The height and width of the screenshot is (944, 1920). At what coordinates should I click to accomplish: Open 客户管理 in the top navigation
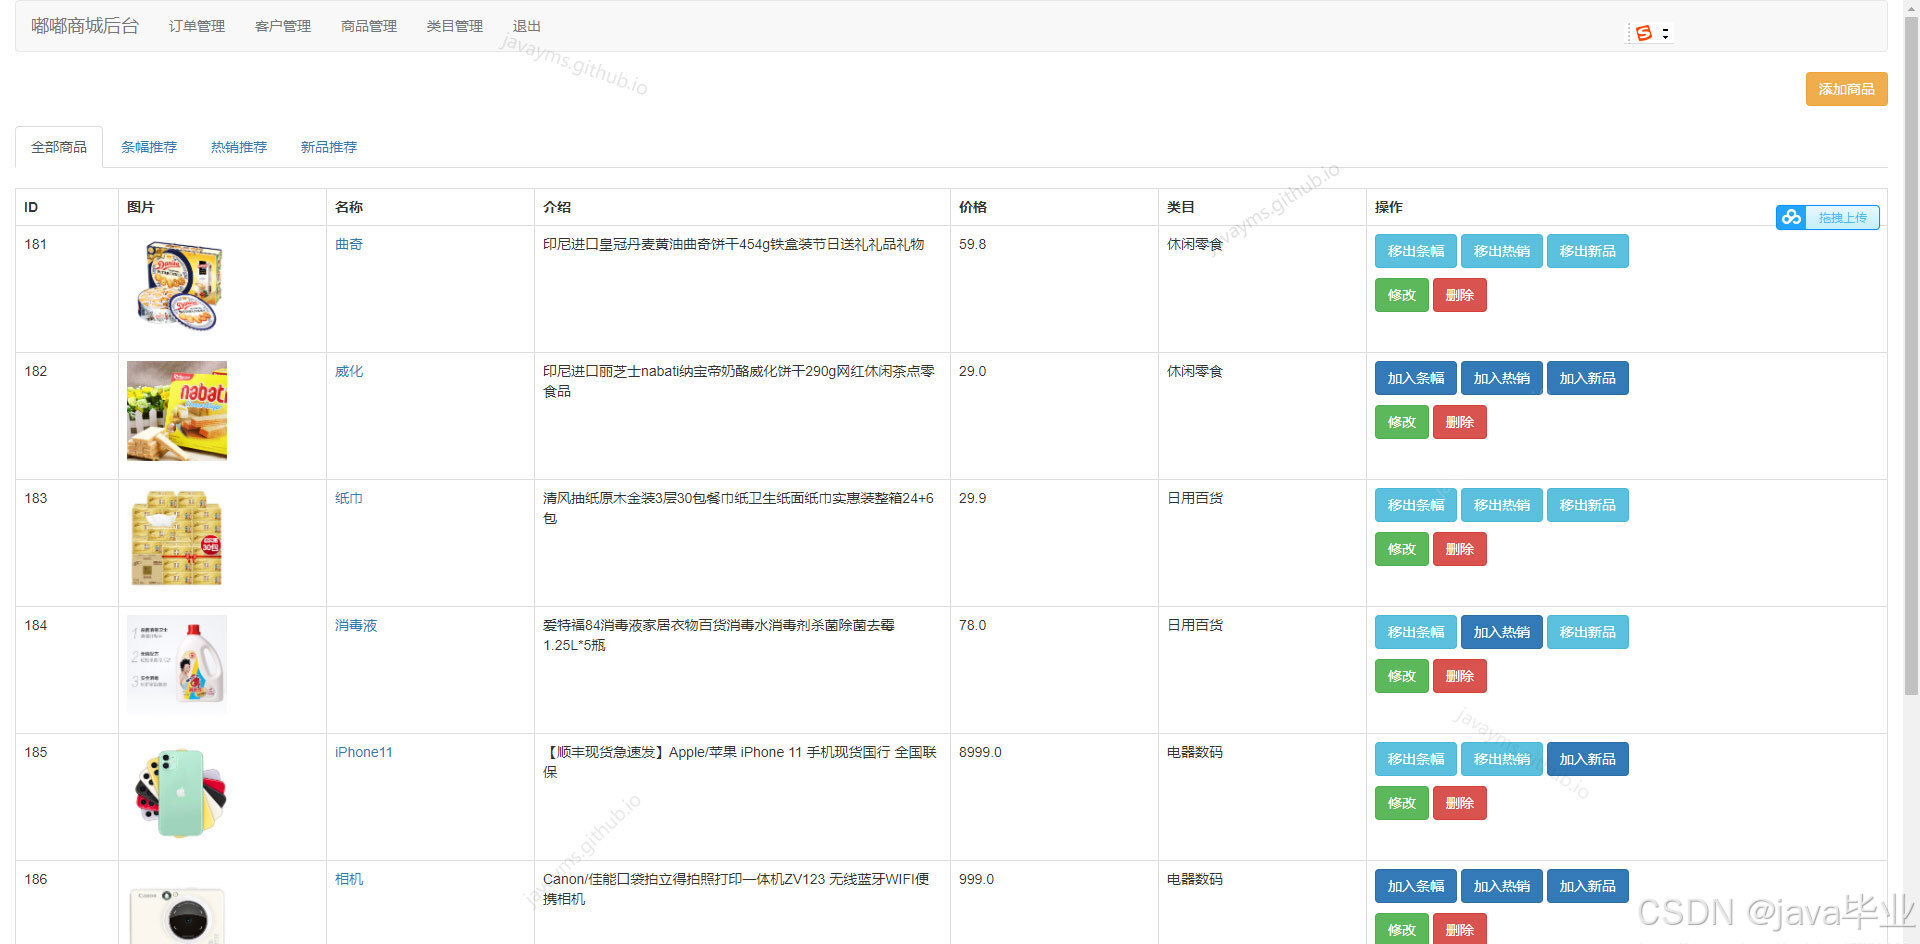point(283,26)
